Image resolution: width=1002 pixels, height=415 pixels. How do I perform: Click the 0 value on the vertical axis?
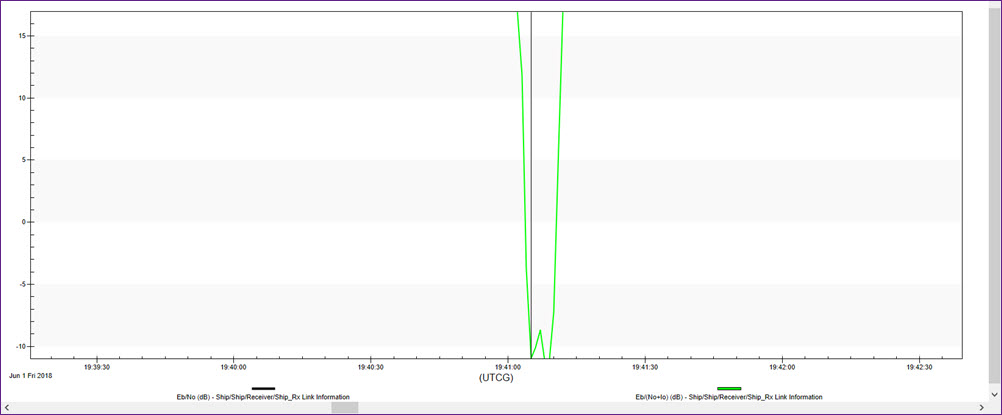tap(23, 222)
